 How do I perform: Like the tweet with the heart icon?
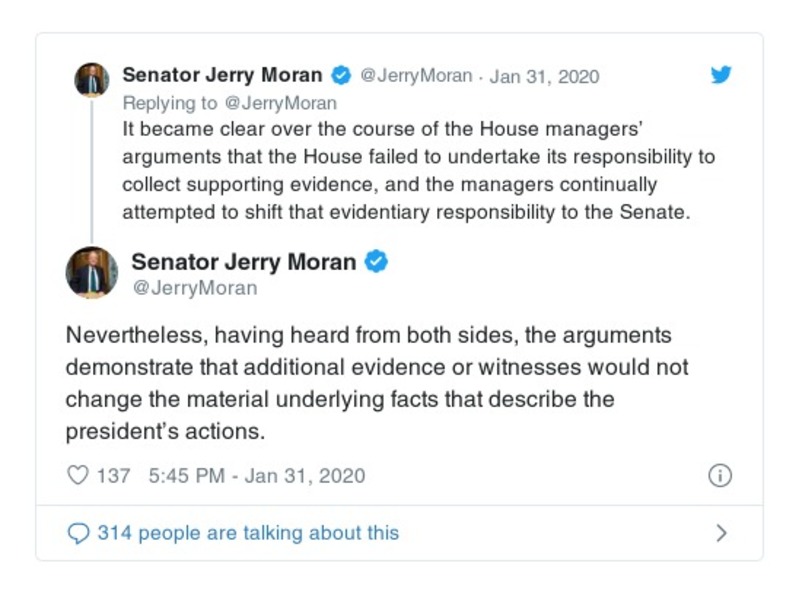(x=78, y=475)
